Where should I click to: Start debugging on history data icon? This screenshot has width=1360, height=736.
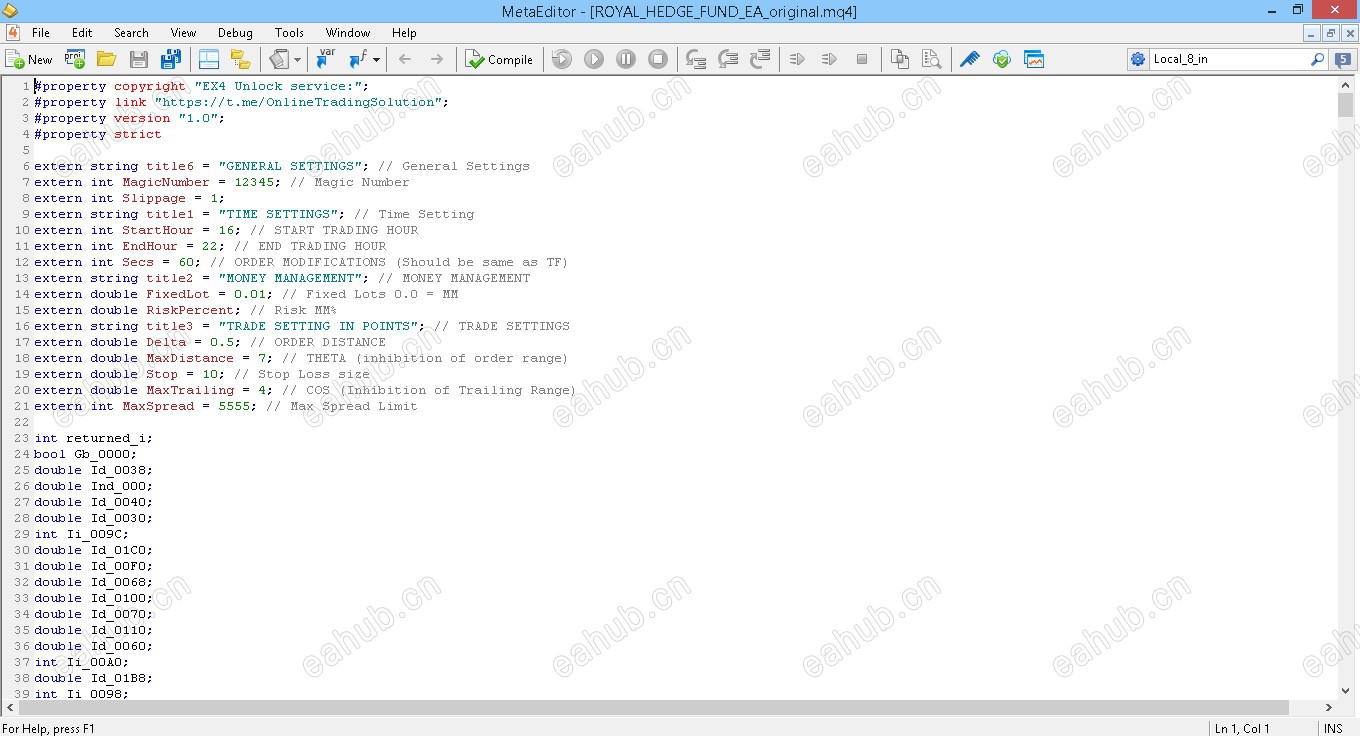pyautogui.click(x=562, y=59)
